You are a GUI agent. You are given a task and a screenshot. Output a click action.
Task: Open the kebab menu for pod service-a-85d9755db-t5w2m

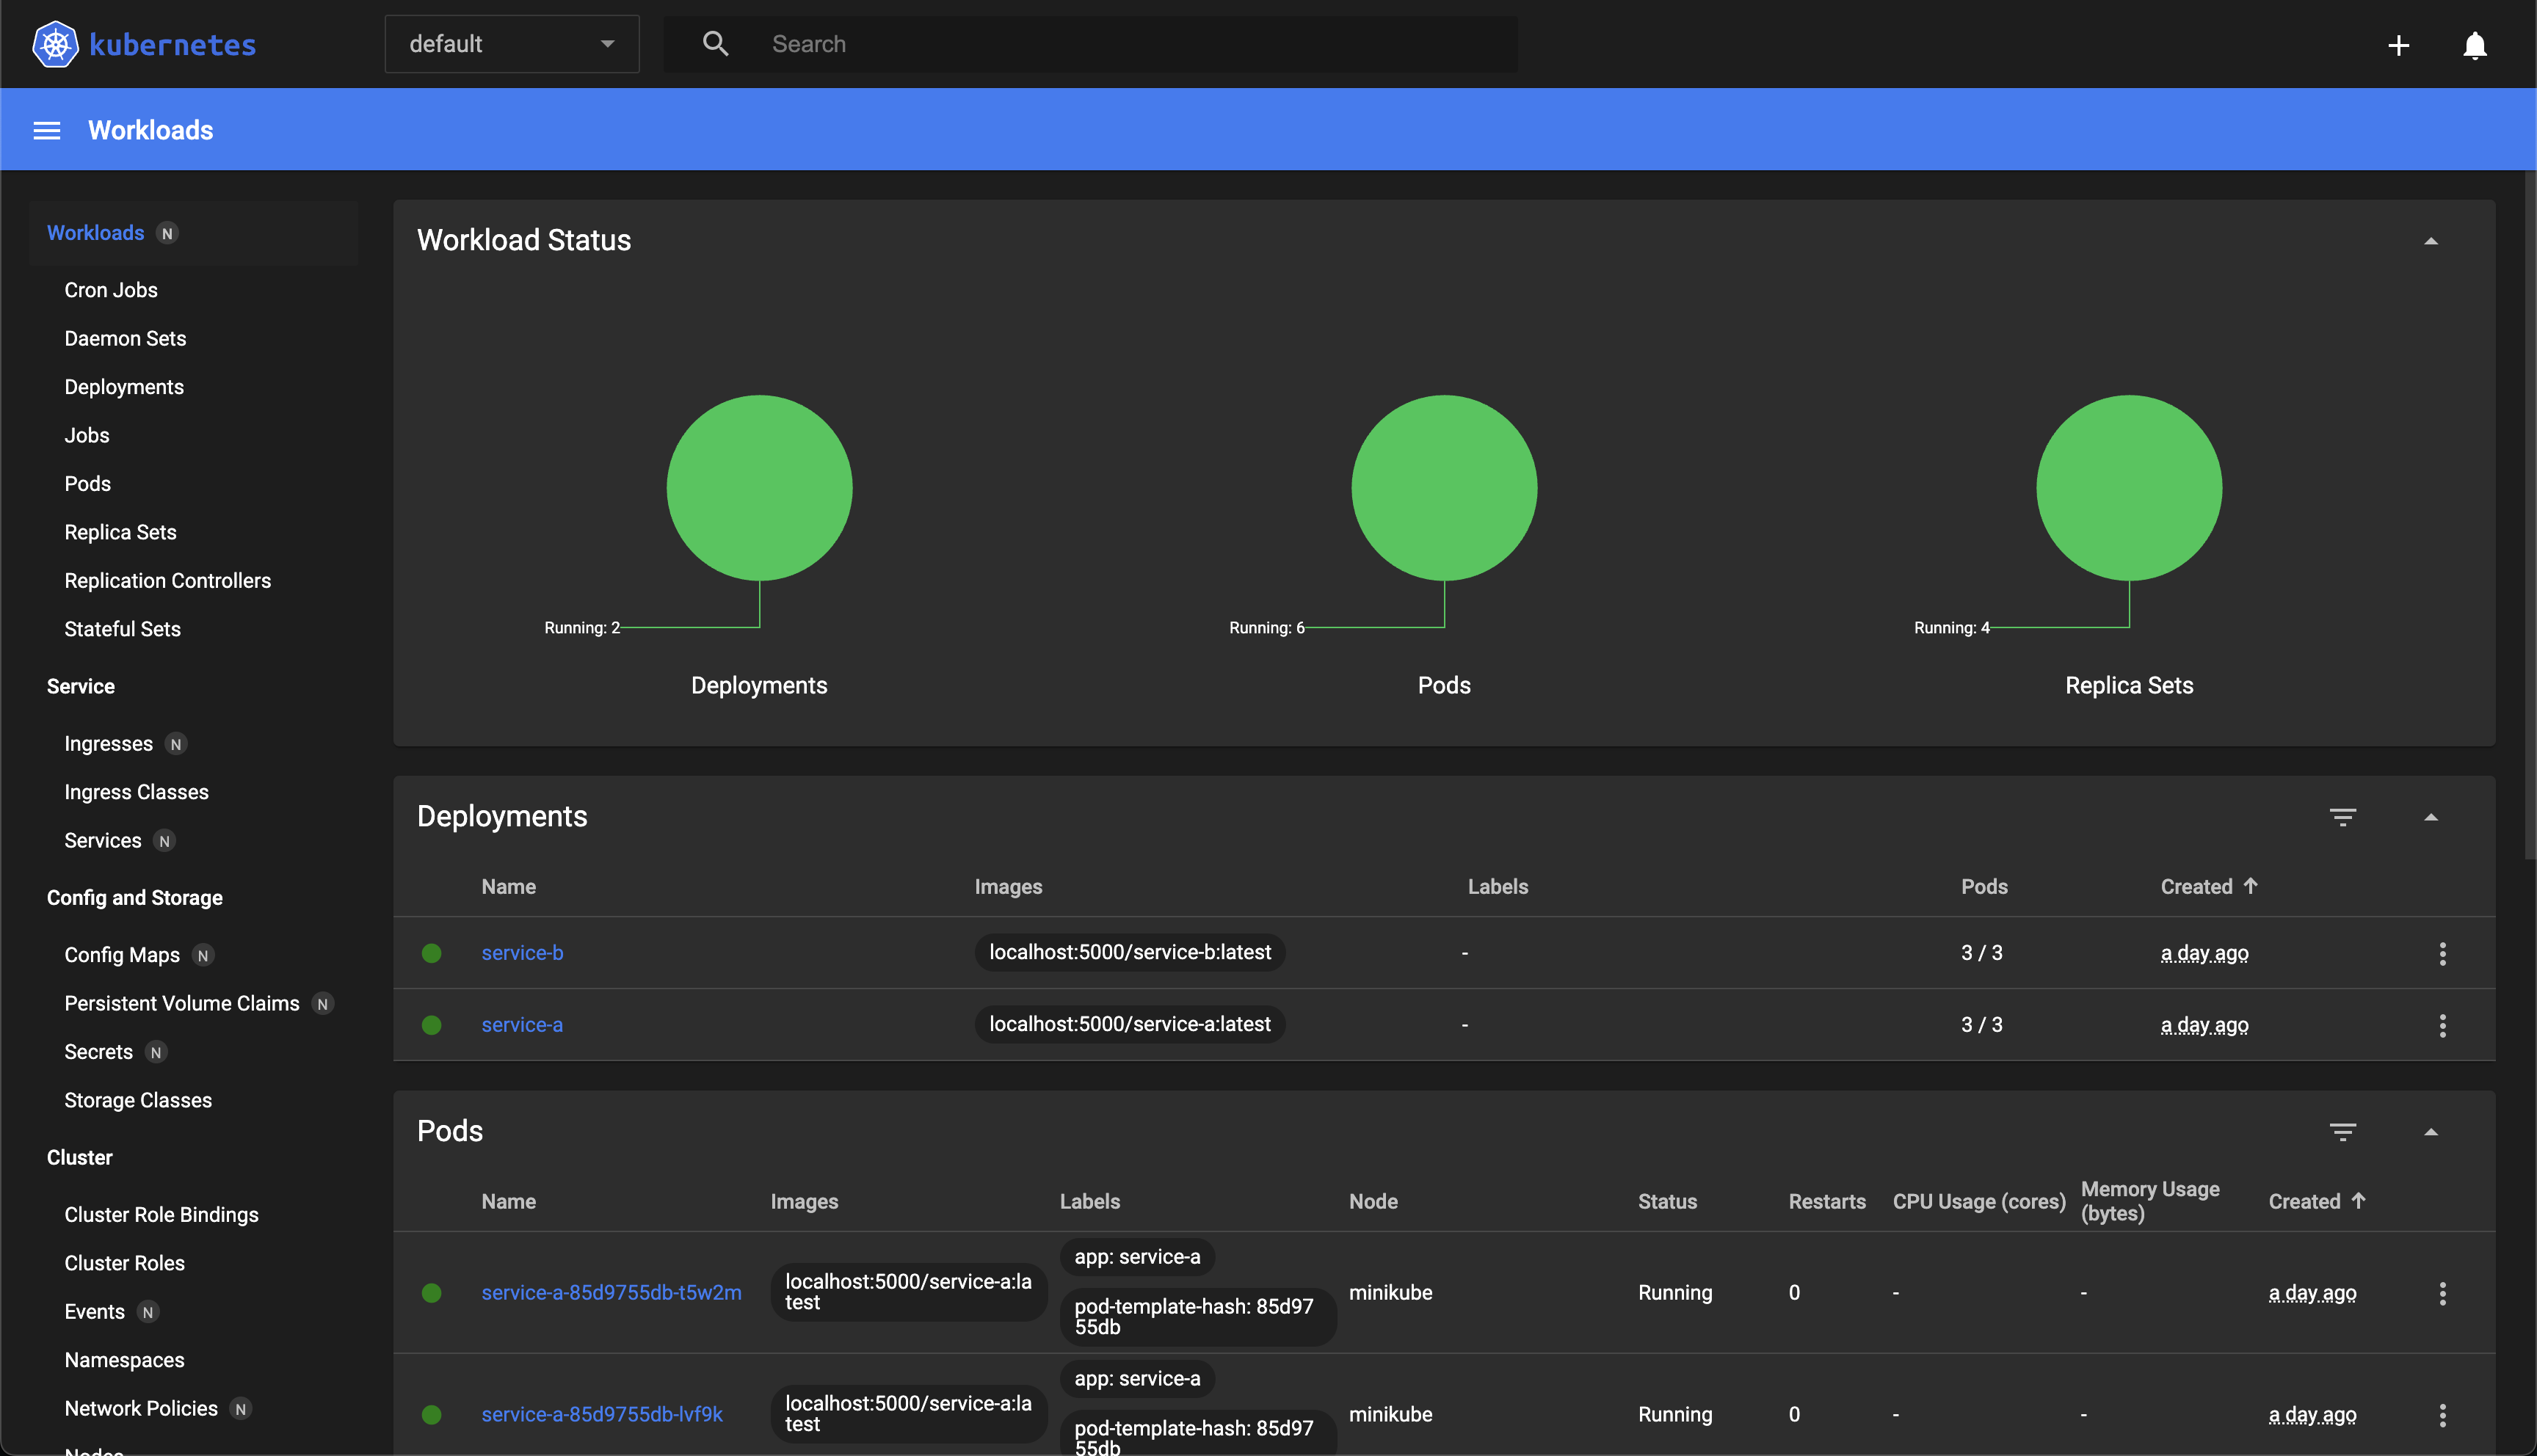(x=2443, y=1293)
